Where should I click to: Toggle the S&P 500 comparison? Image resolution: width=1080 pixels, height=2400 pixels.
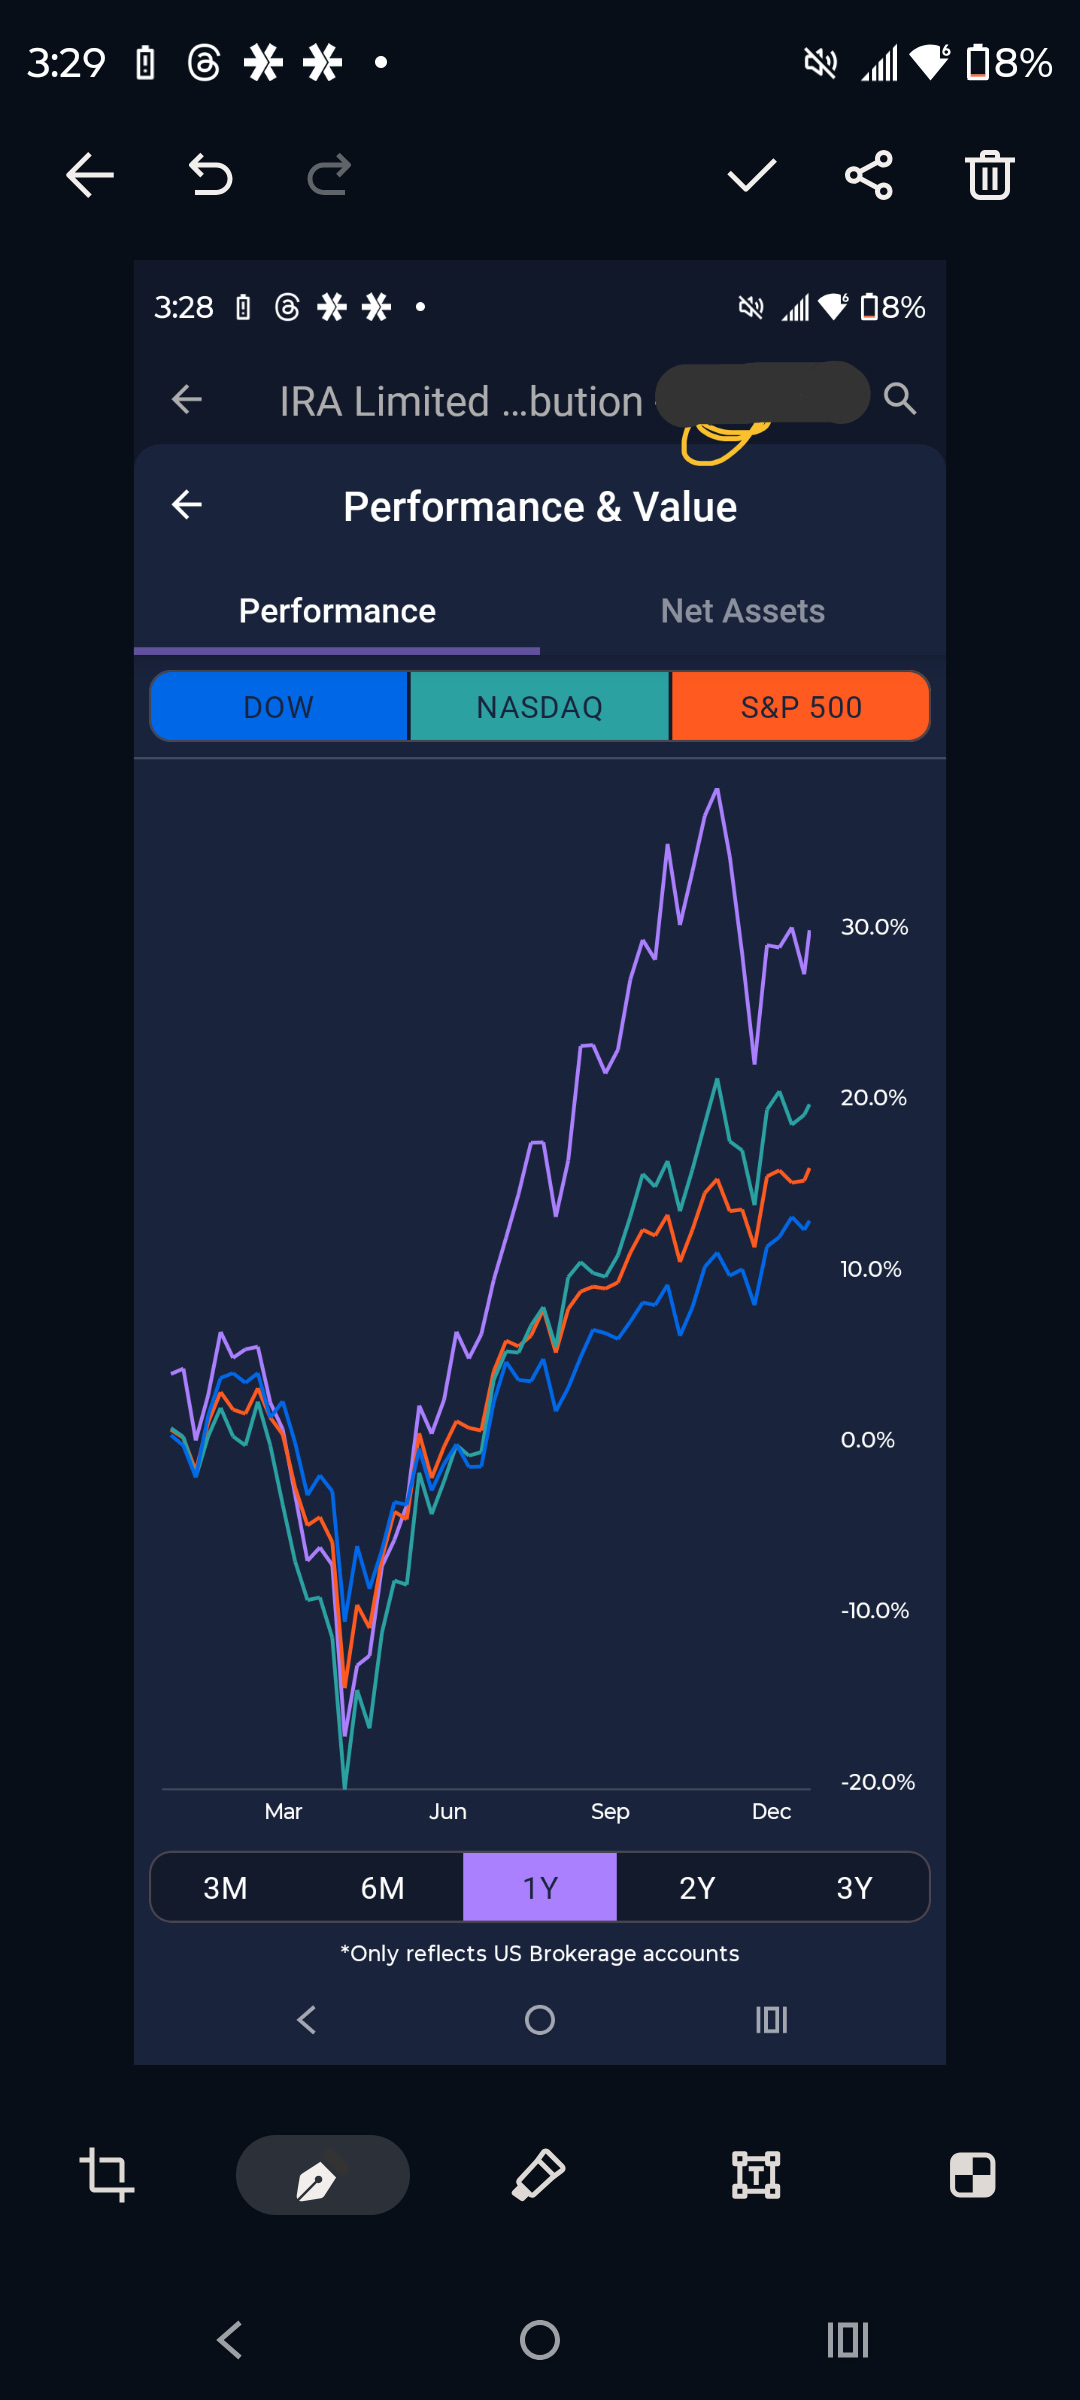(801, 707)
